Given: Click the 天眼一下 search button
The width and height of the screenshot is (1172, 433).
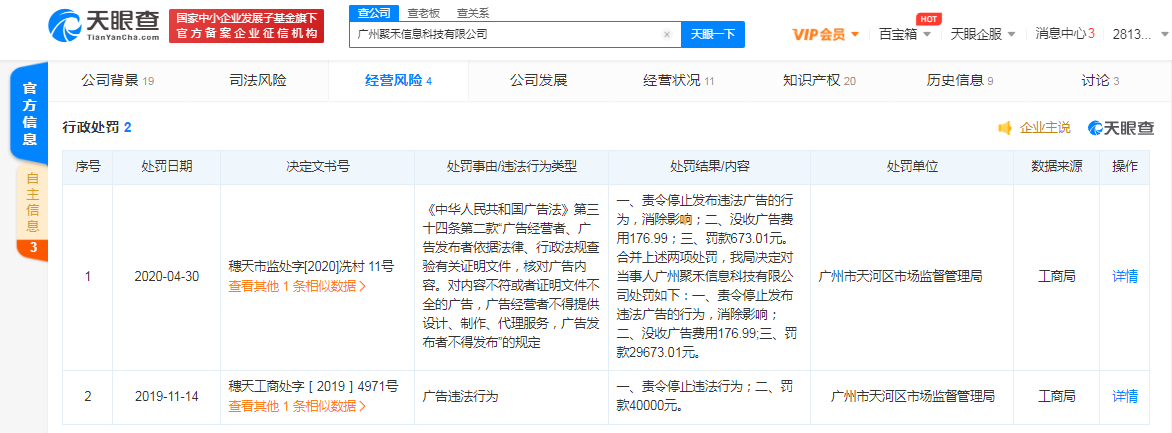Looking at the screenshot, I should (712, 34).
